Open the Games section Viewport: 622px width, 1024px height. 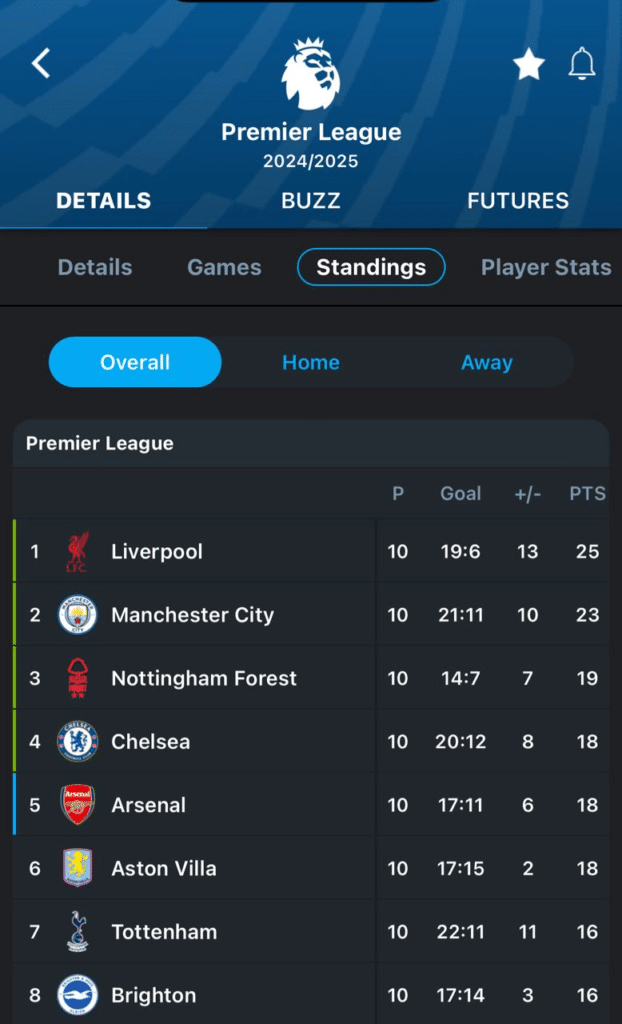click(224, 267)
